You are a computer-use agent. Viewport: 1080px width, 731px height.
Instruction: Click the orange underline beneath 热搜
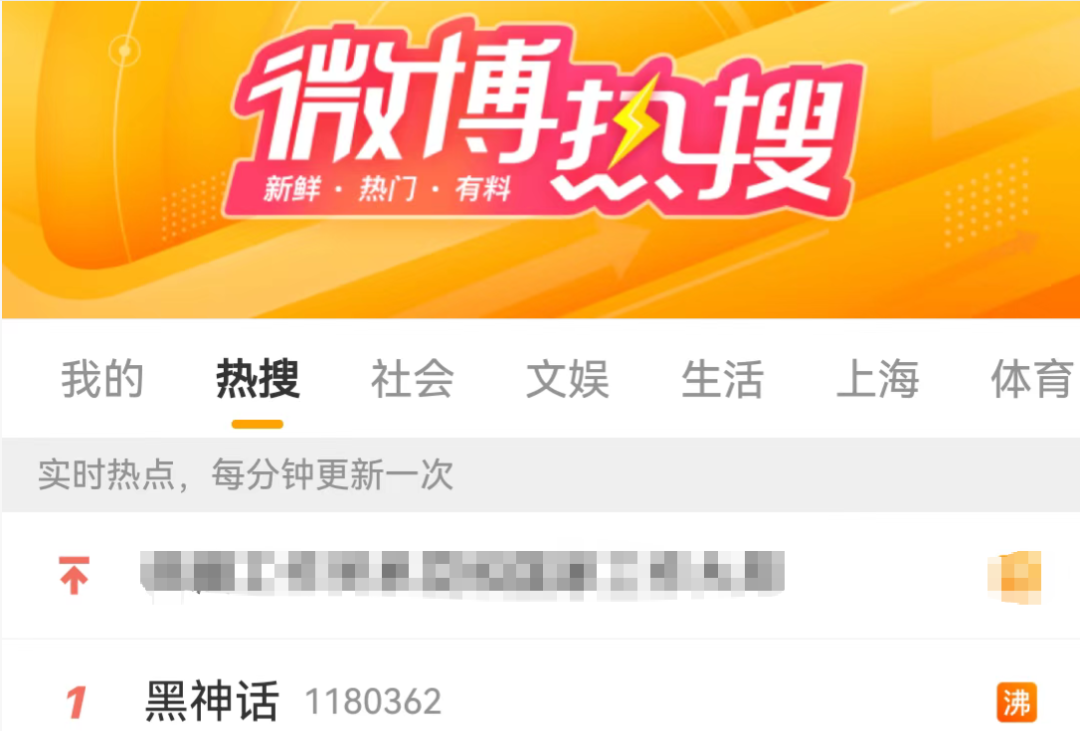coord(257,424)
